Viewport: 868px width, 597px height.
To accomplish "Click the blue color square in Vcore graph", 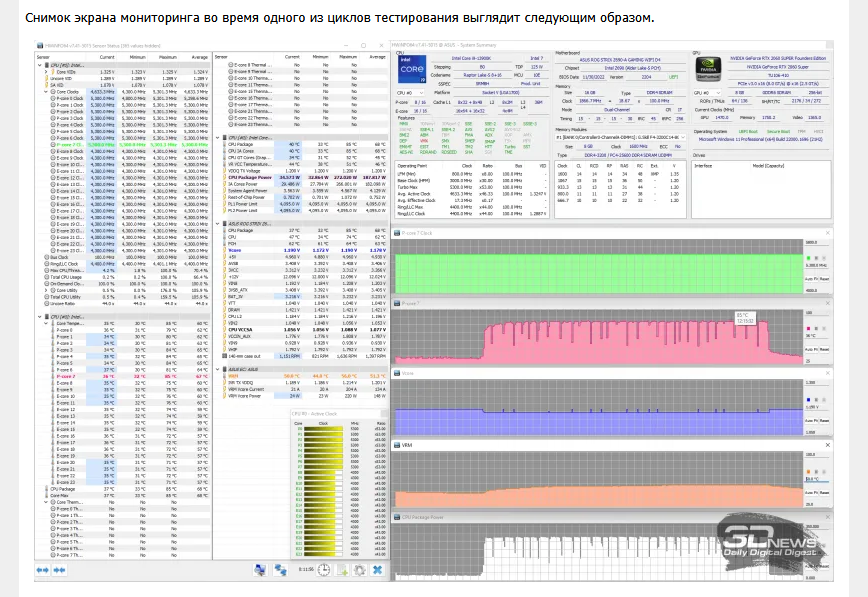I will (x=809, y=399).
